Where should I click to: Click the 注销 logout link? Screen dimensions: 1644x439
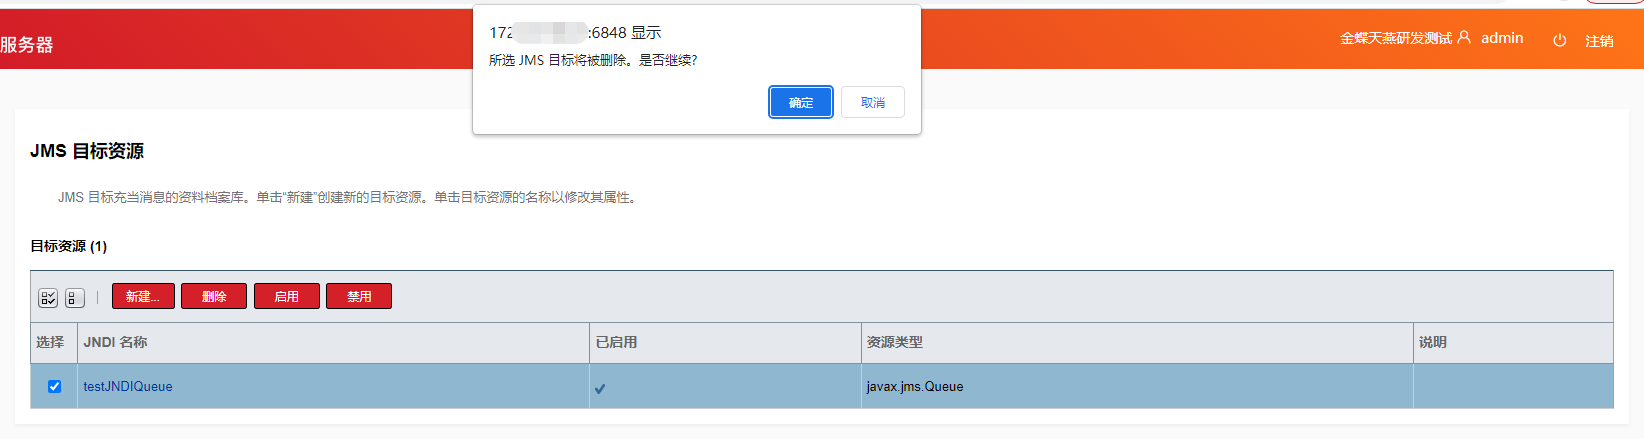(x=1599, y=41)
